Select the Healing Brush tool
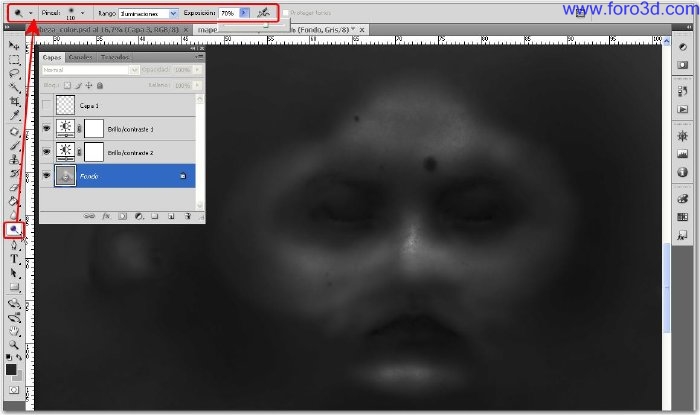This screenshot has width=700, height=415. [x=14, y=132]
